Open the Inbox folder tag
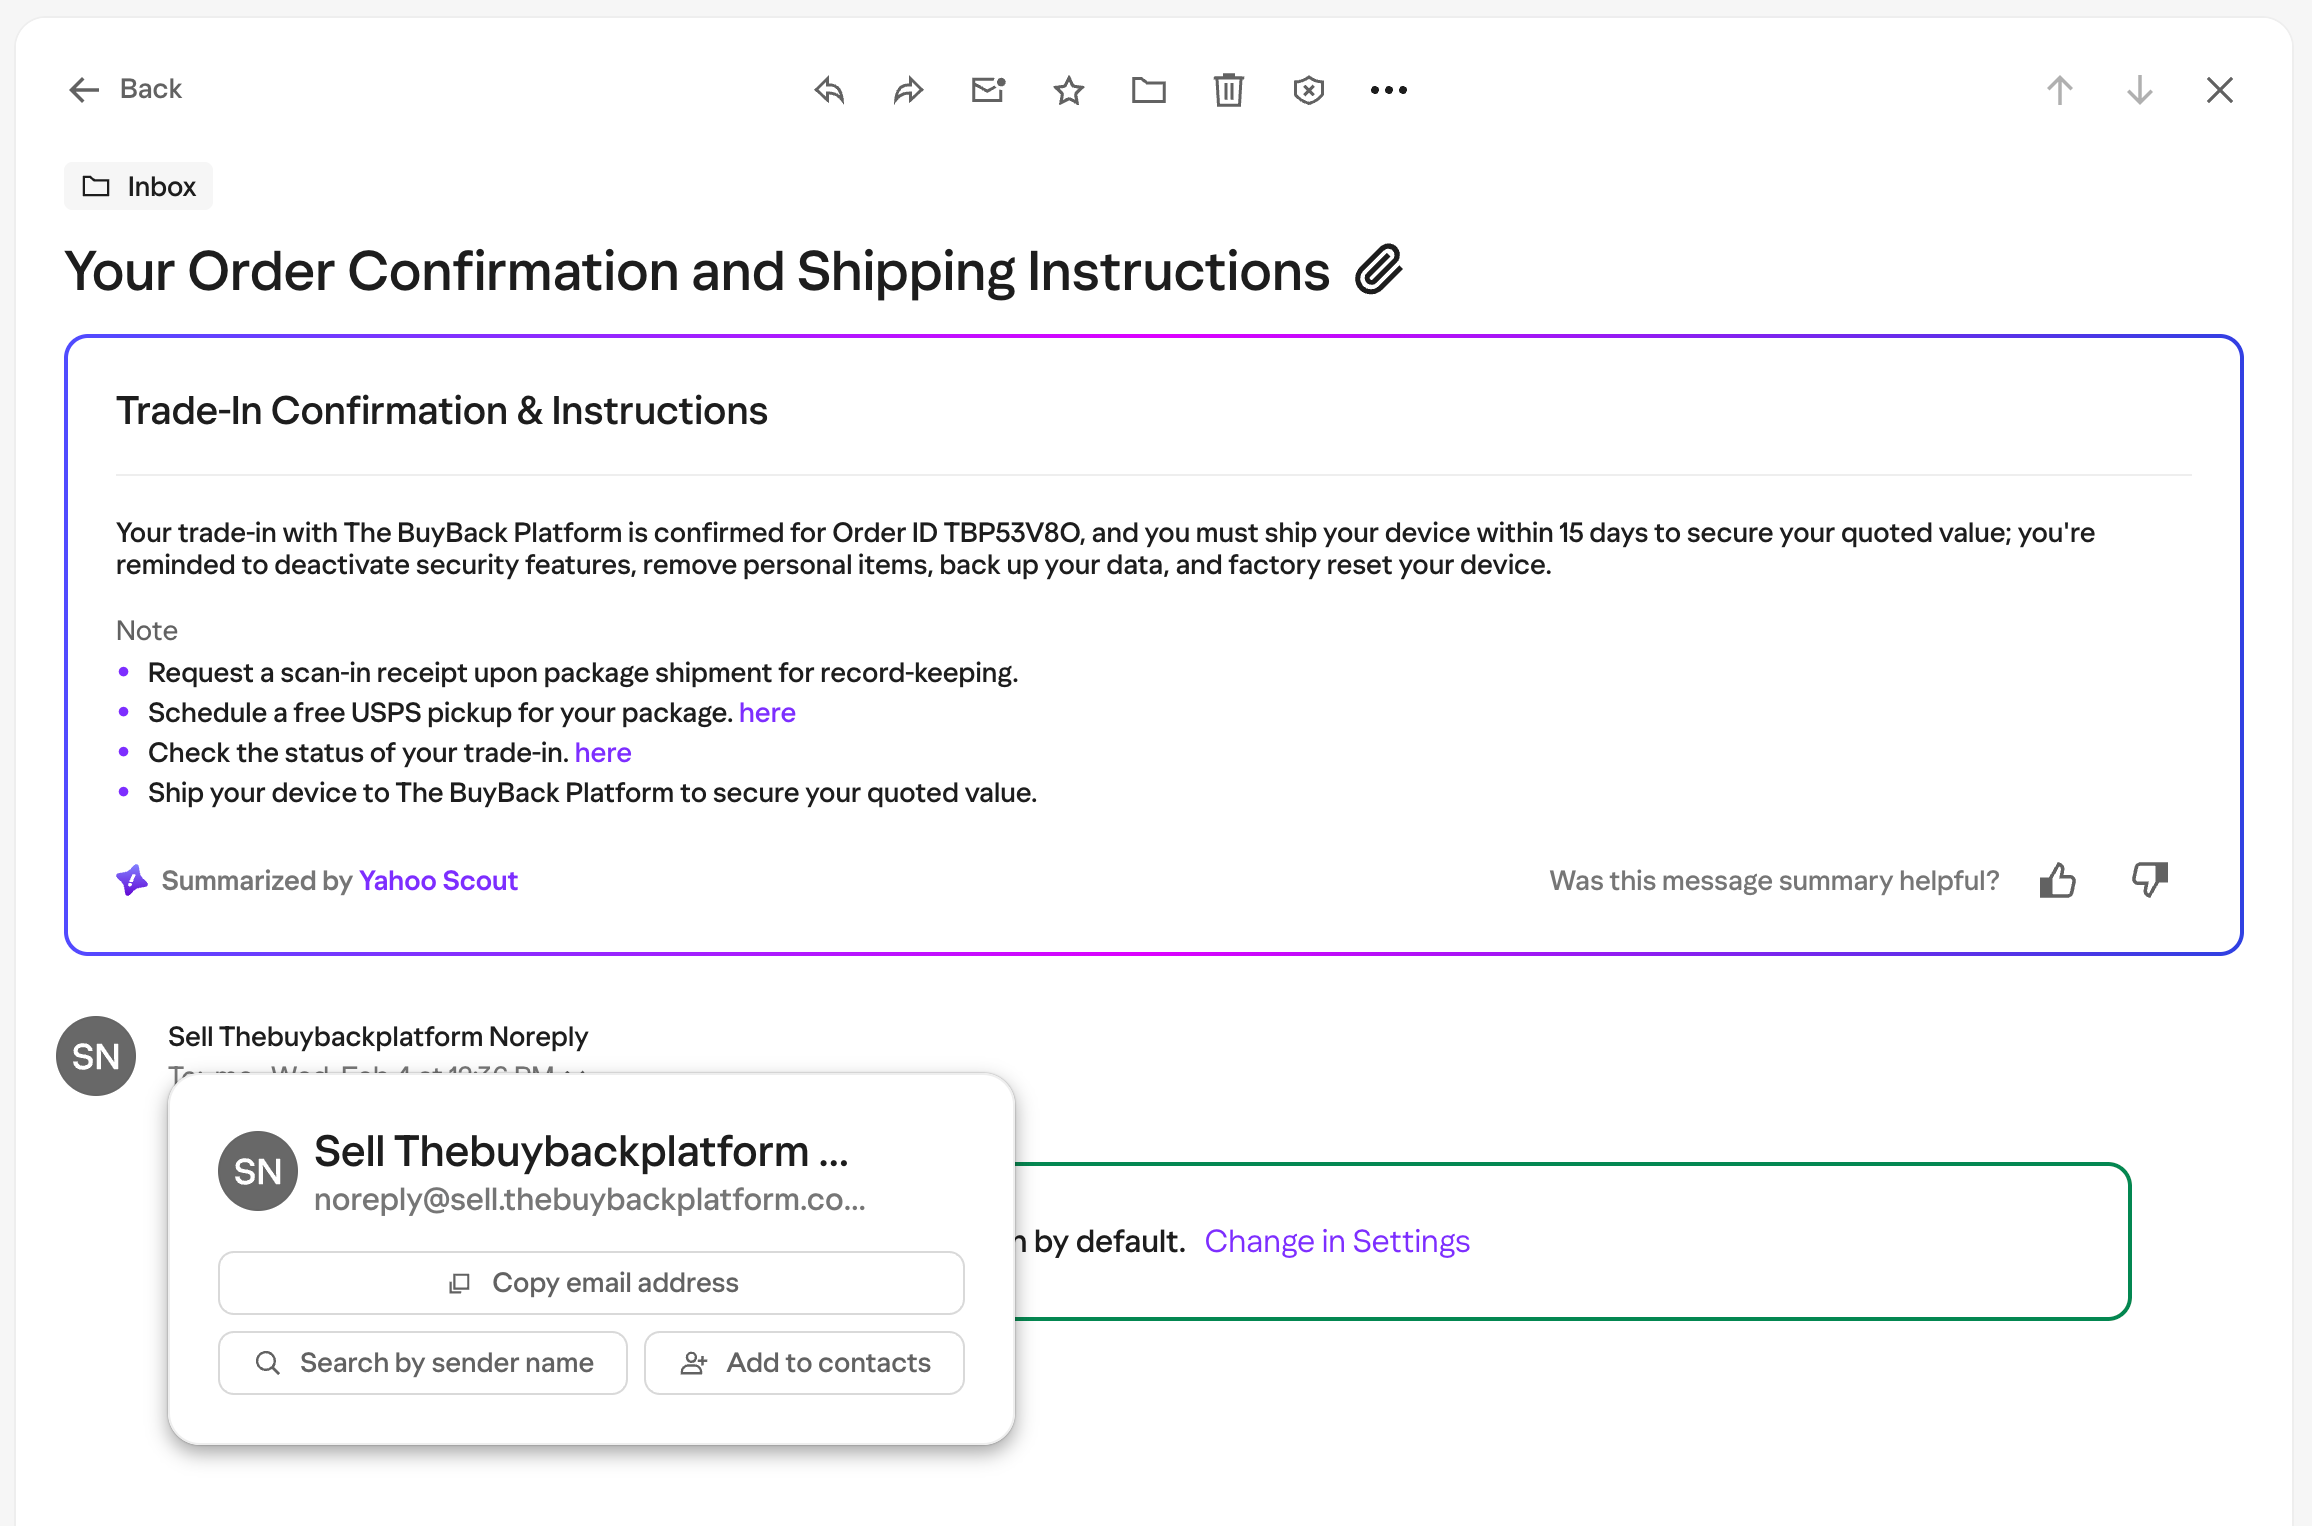The image size is (2312, 1526). [x=138, y=186]
